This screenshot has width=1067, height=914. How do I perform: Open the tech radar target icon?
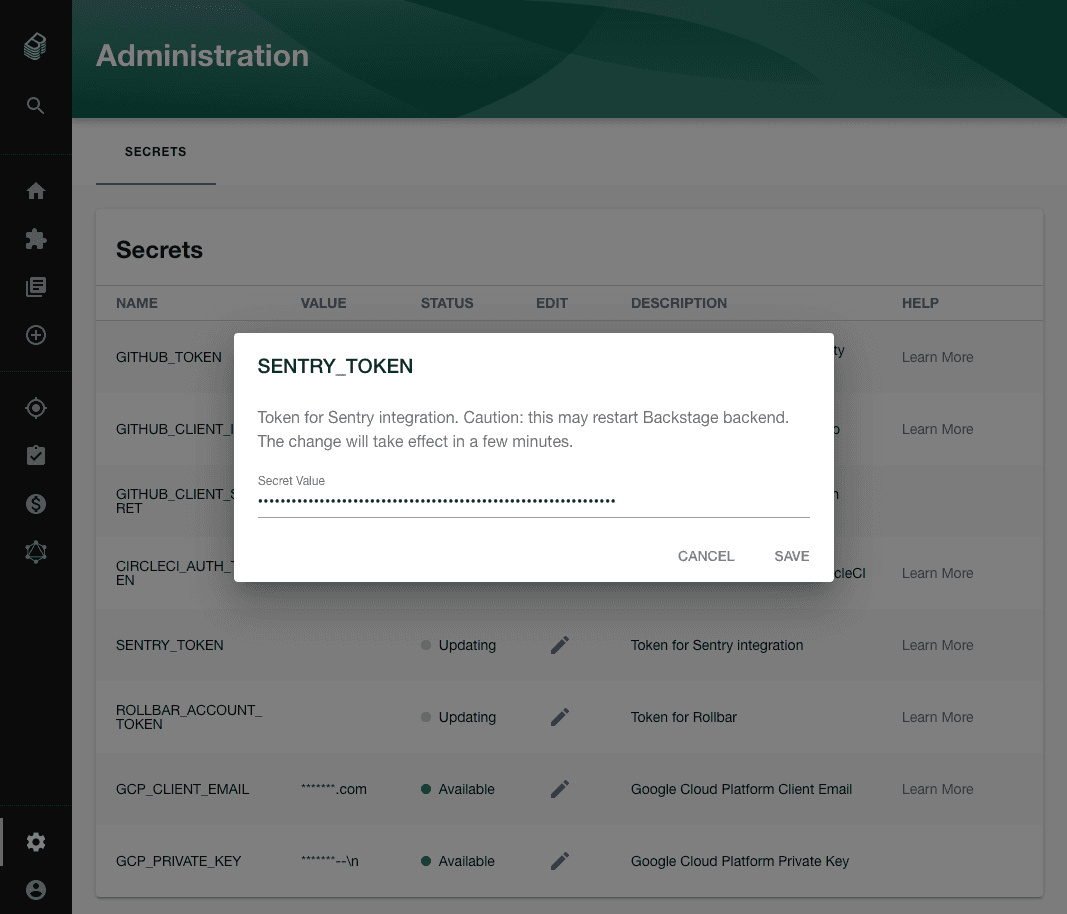(35, 408)
